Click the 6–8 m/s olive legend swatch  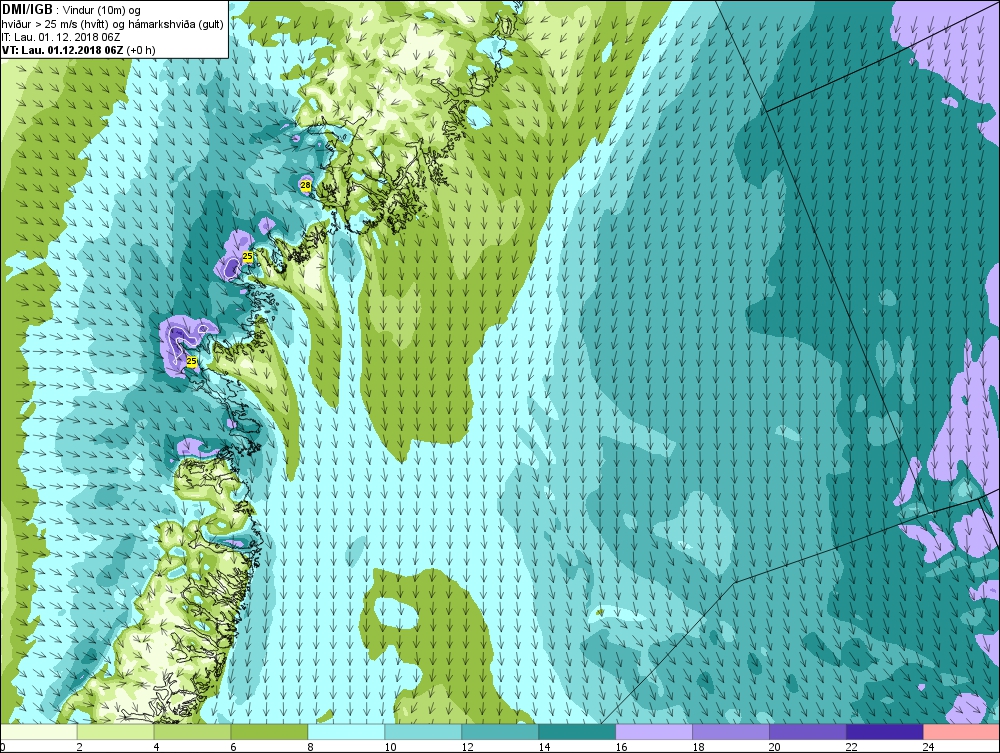(269, 732)
